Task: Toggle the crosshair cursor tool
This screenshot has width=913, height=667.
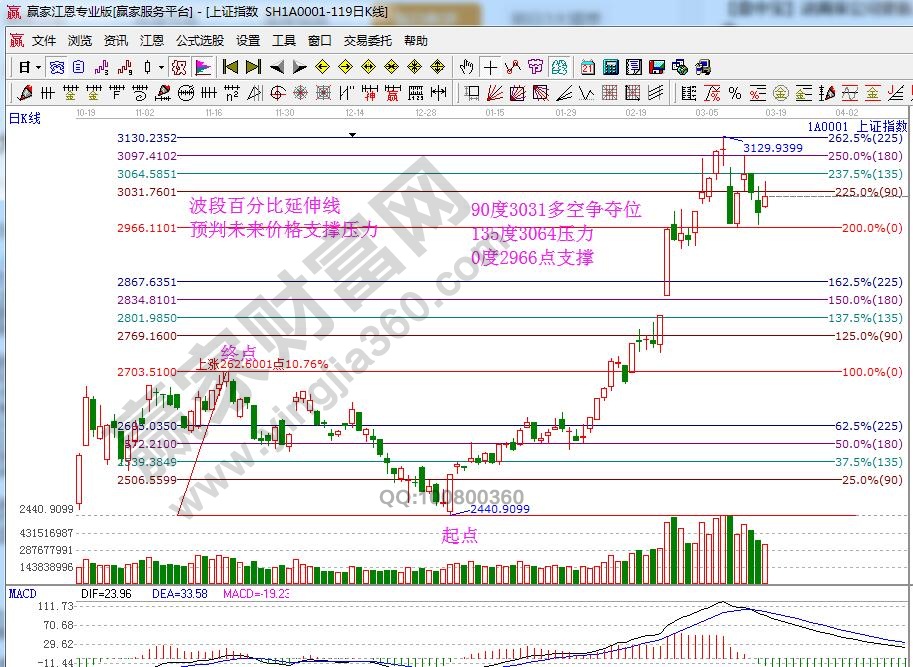Action: [490, 67]
